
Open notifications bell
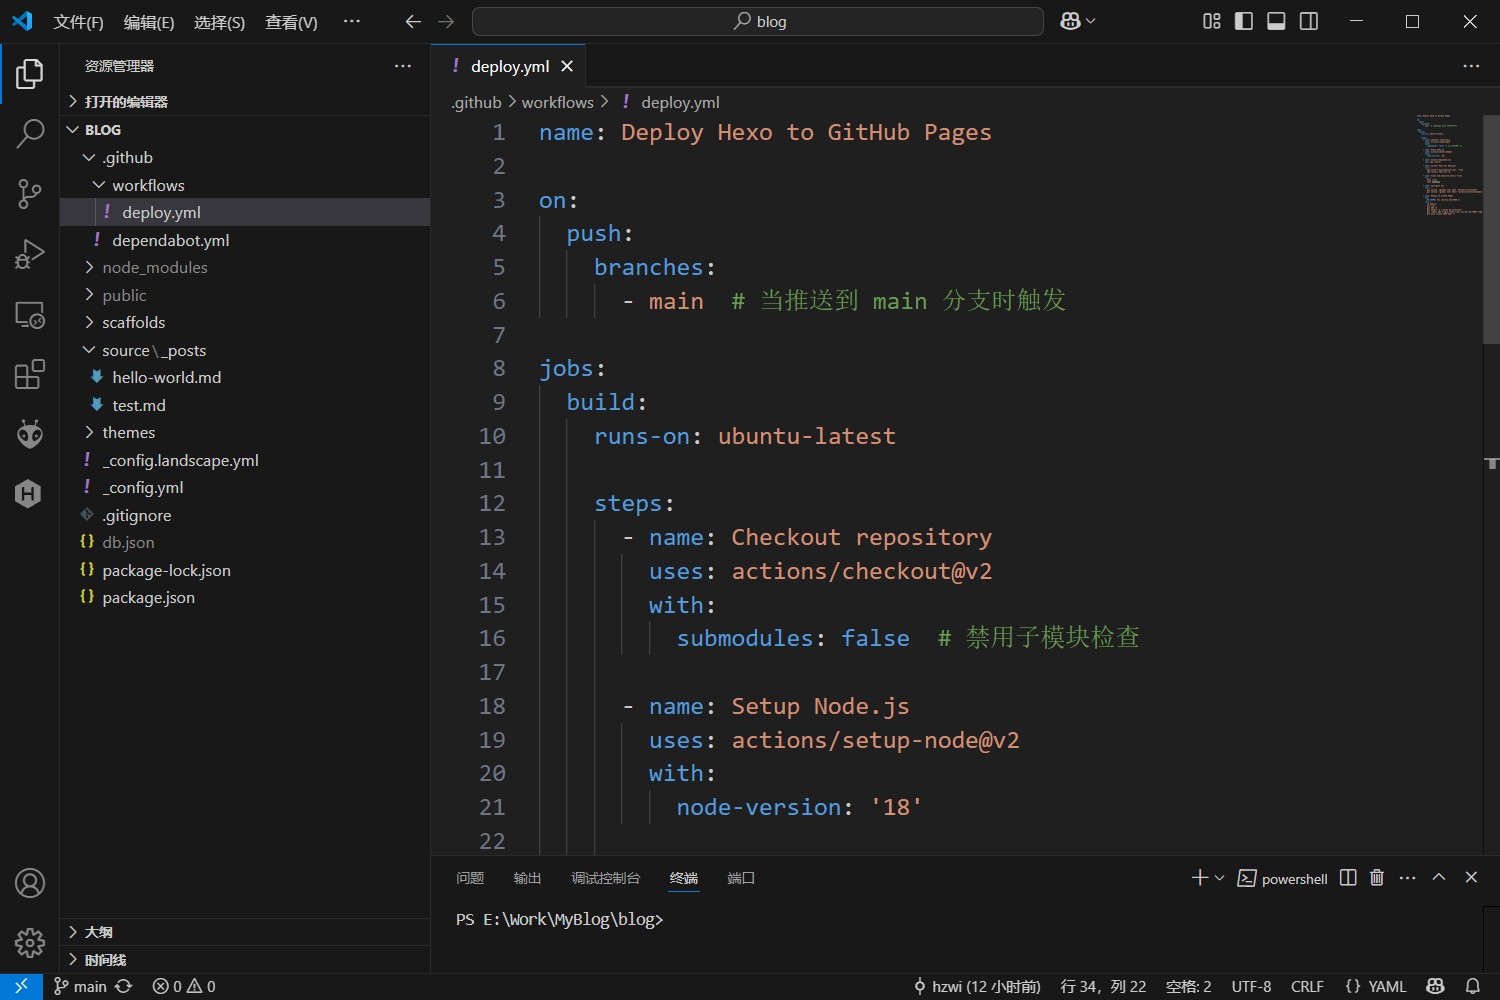(1473, 986)
